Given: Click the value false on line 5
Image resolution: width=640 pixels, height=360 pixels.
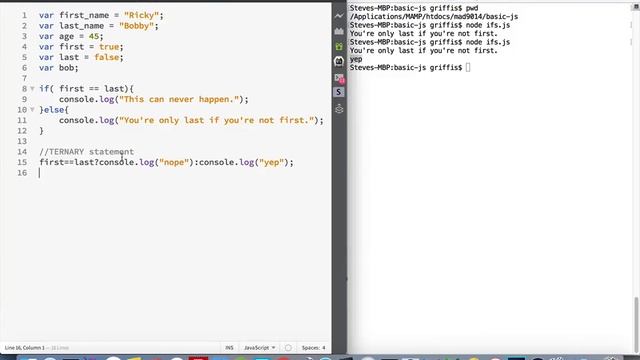Looking at the screenshot, I should click(107, 57).
